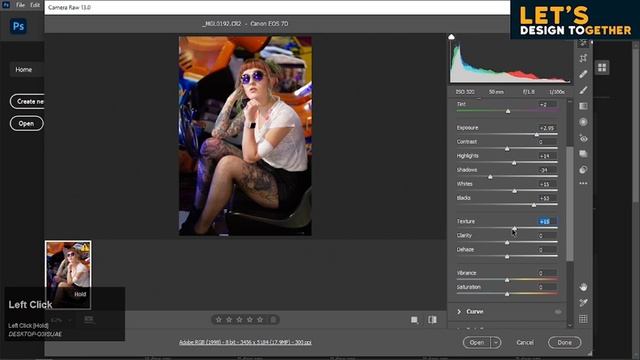Select the Spot Removal healing tool
This screenshot has width=640, height=360.
[x=583, y=74]
